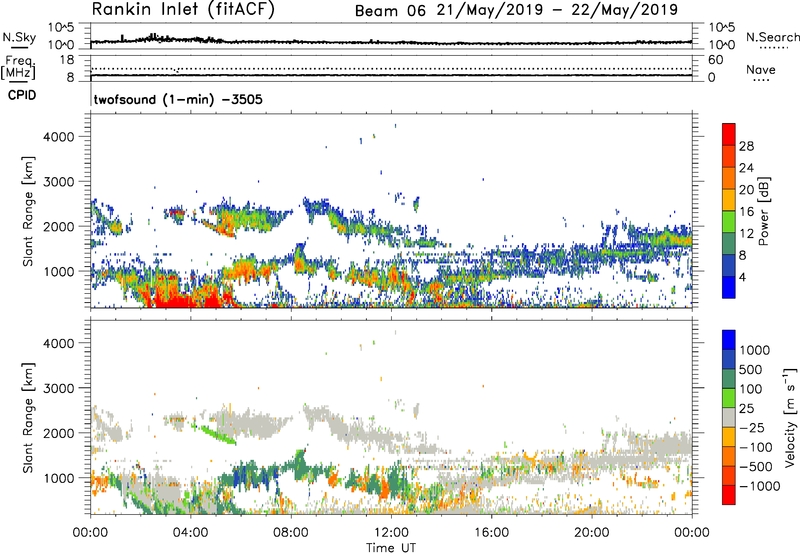
Task: Click the power scale value '4'
Action: click(742, 277)
